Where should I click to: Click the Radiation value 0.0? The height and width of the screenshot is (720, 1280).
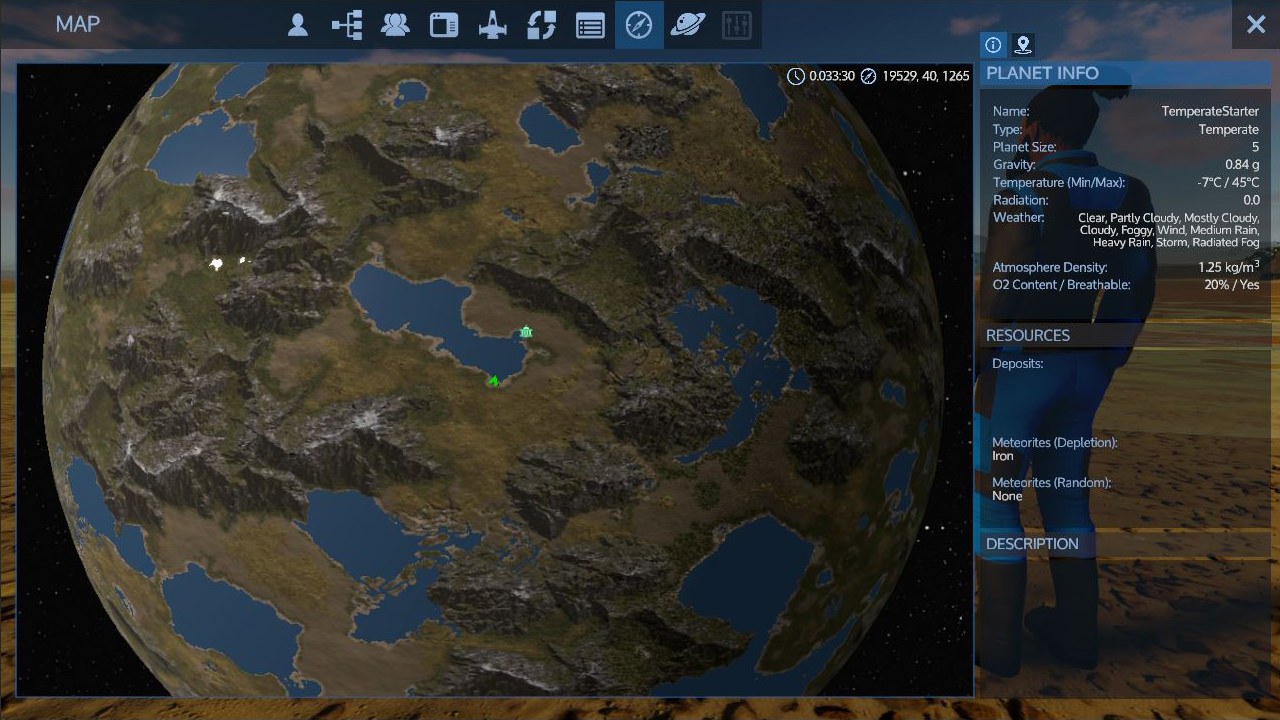click(1251, 200)
